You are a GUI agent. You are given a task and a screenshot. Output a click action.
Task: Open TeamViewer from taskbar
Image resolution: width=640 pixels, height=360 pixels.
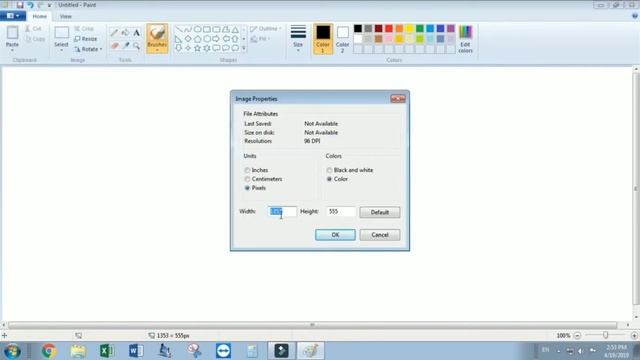point(223,351)
